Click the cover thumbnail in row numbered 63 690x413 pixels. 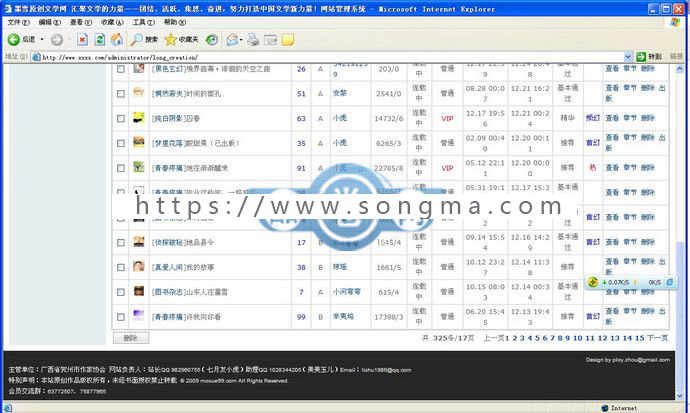[139, 118]
